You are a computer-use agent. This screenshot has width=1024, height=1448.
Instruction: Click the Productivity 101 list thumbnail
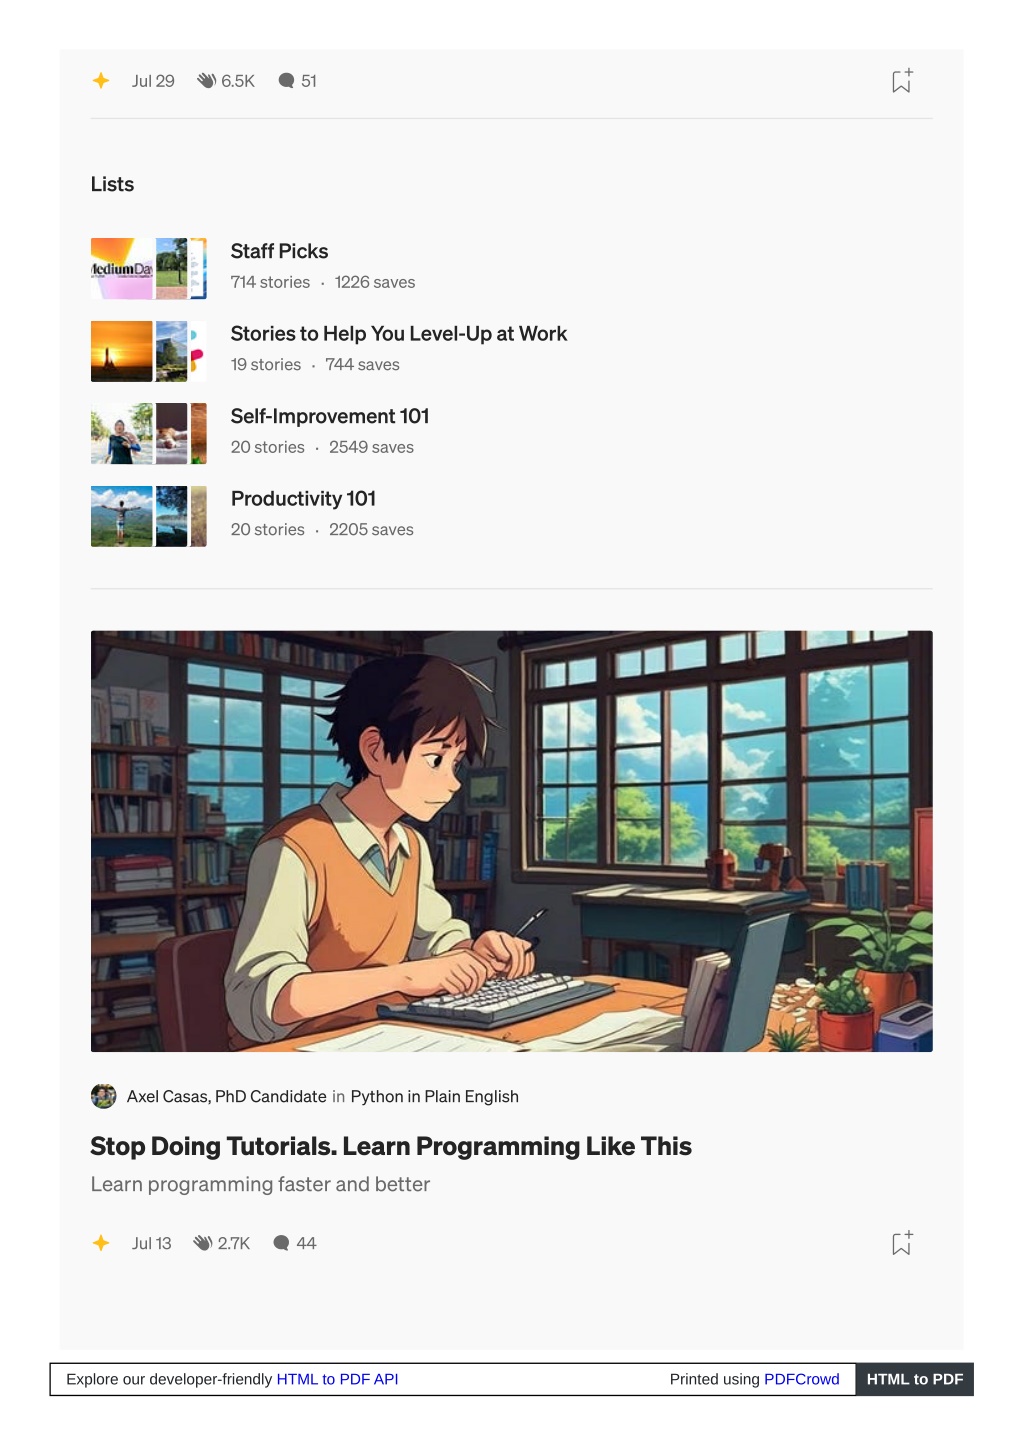[x=149, y=516]
